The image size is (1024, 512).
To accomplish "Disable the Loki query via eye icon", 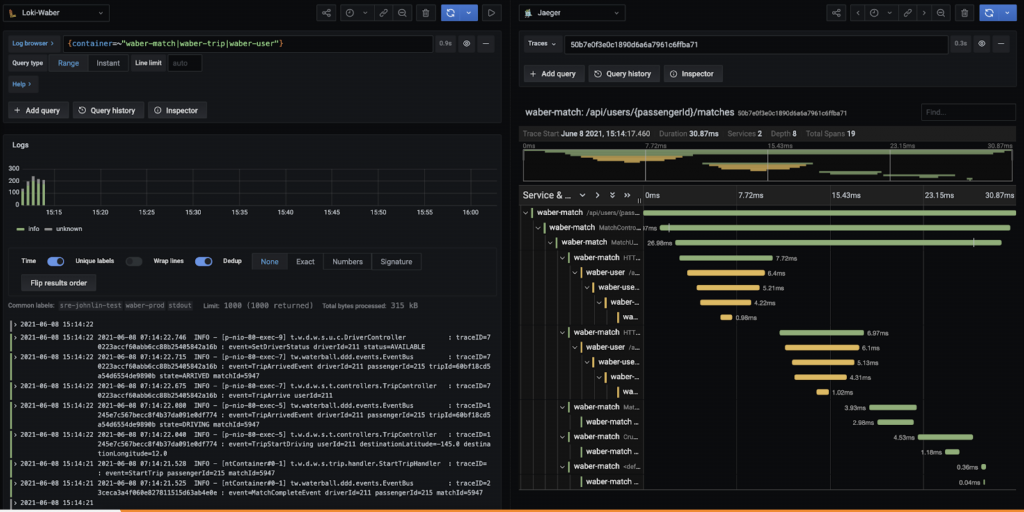I will (x=466, y=44).
